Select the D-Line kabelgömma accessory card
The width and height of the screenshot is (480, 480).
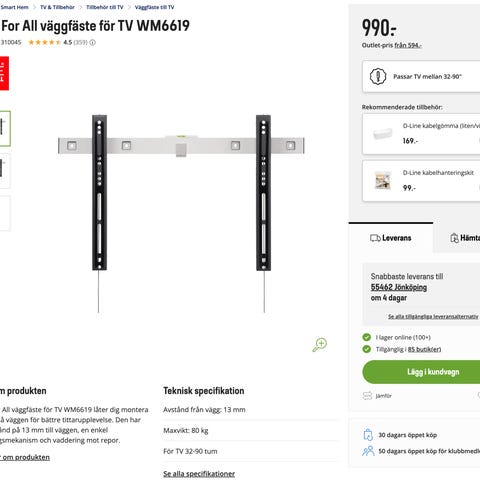coord(421,134)
